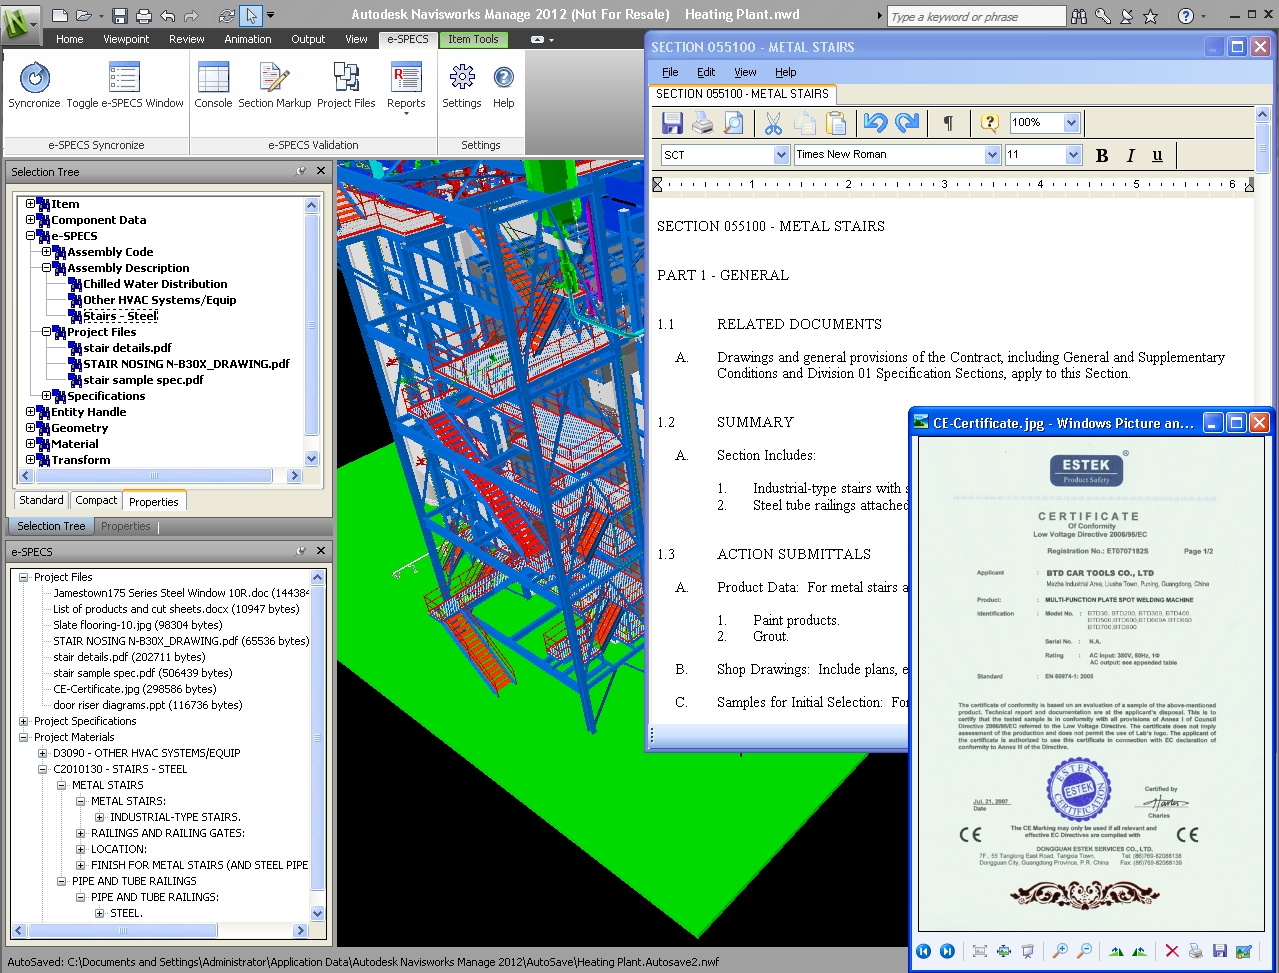Click the keyword search input field
Screen dimensions: 1279x973
976,16
